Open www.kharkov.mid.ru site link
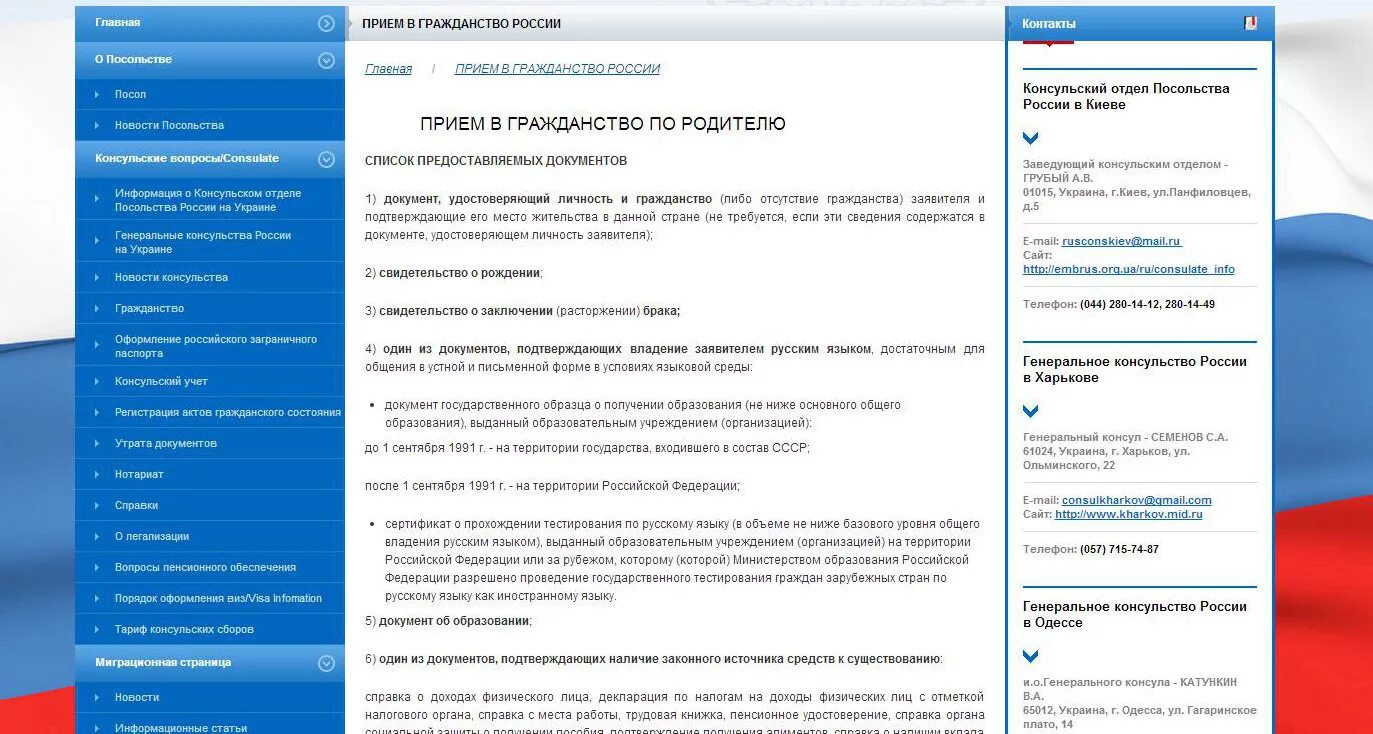 (1129, 514)
